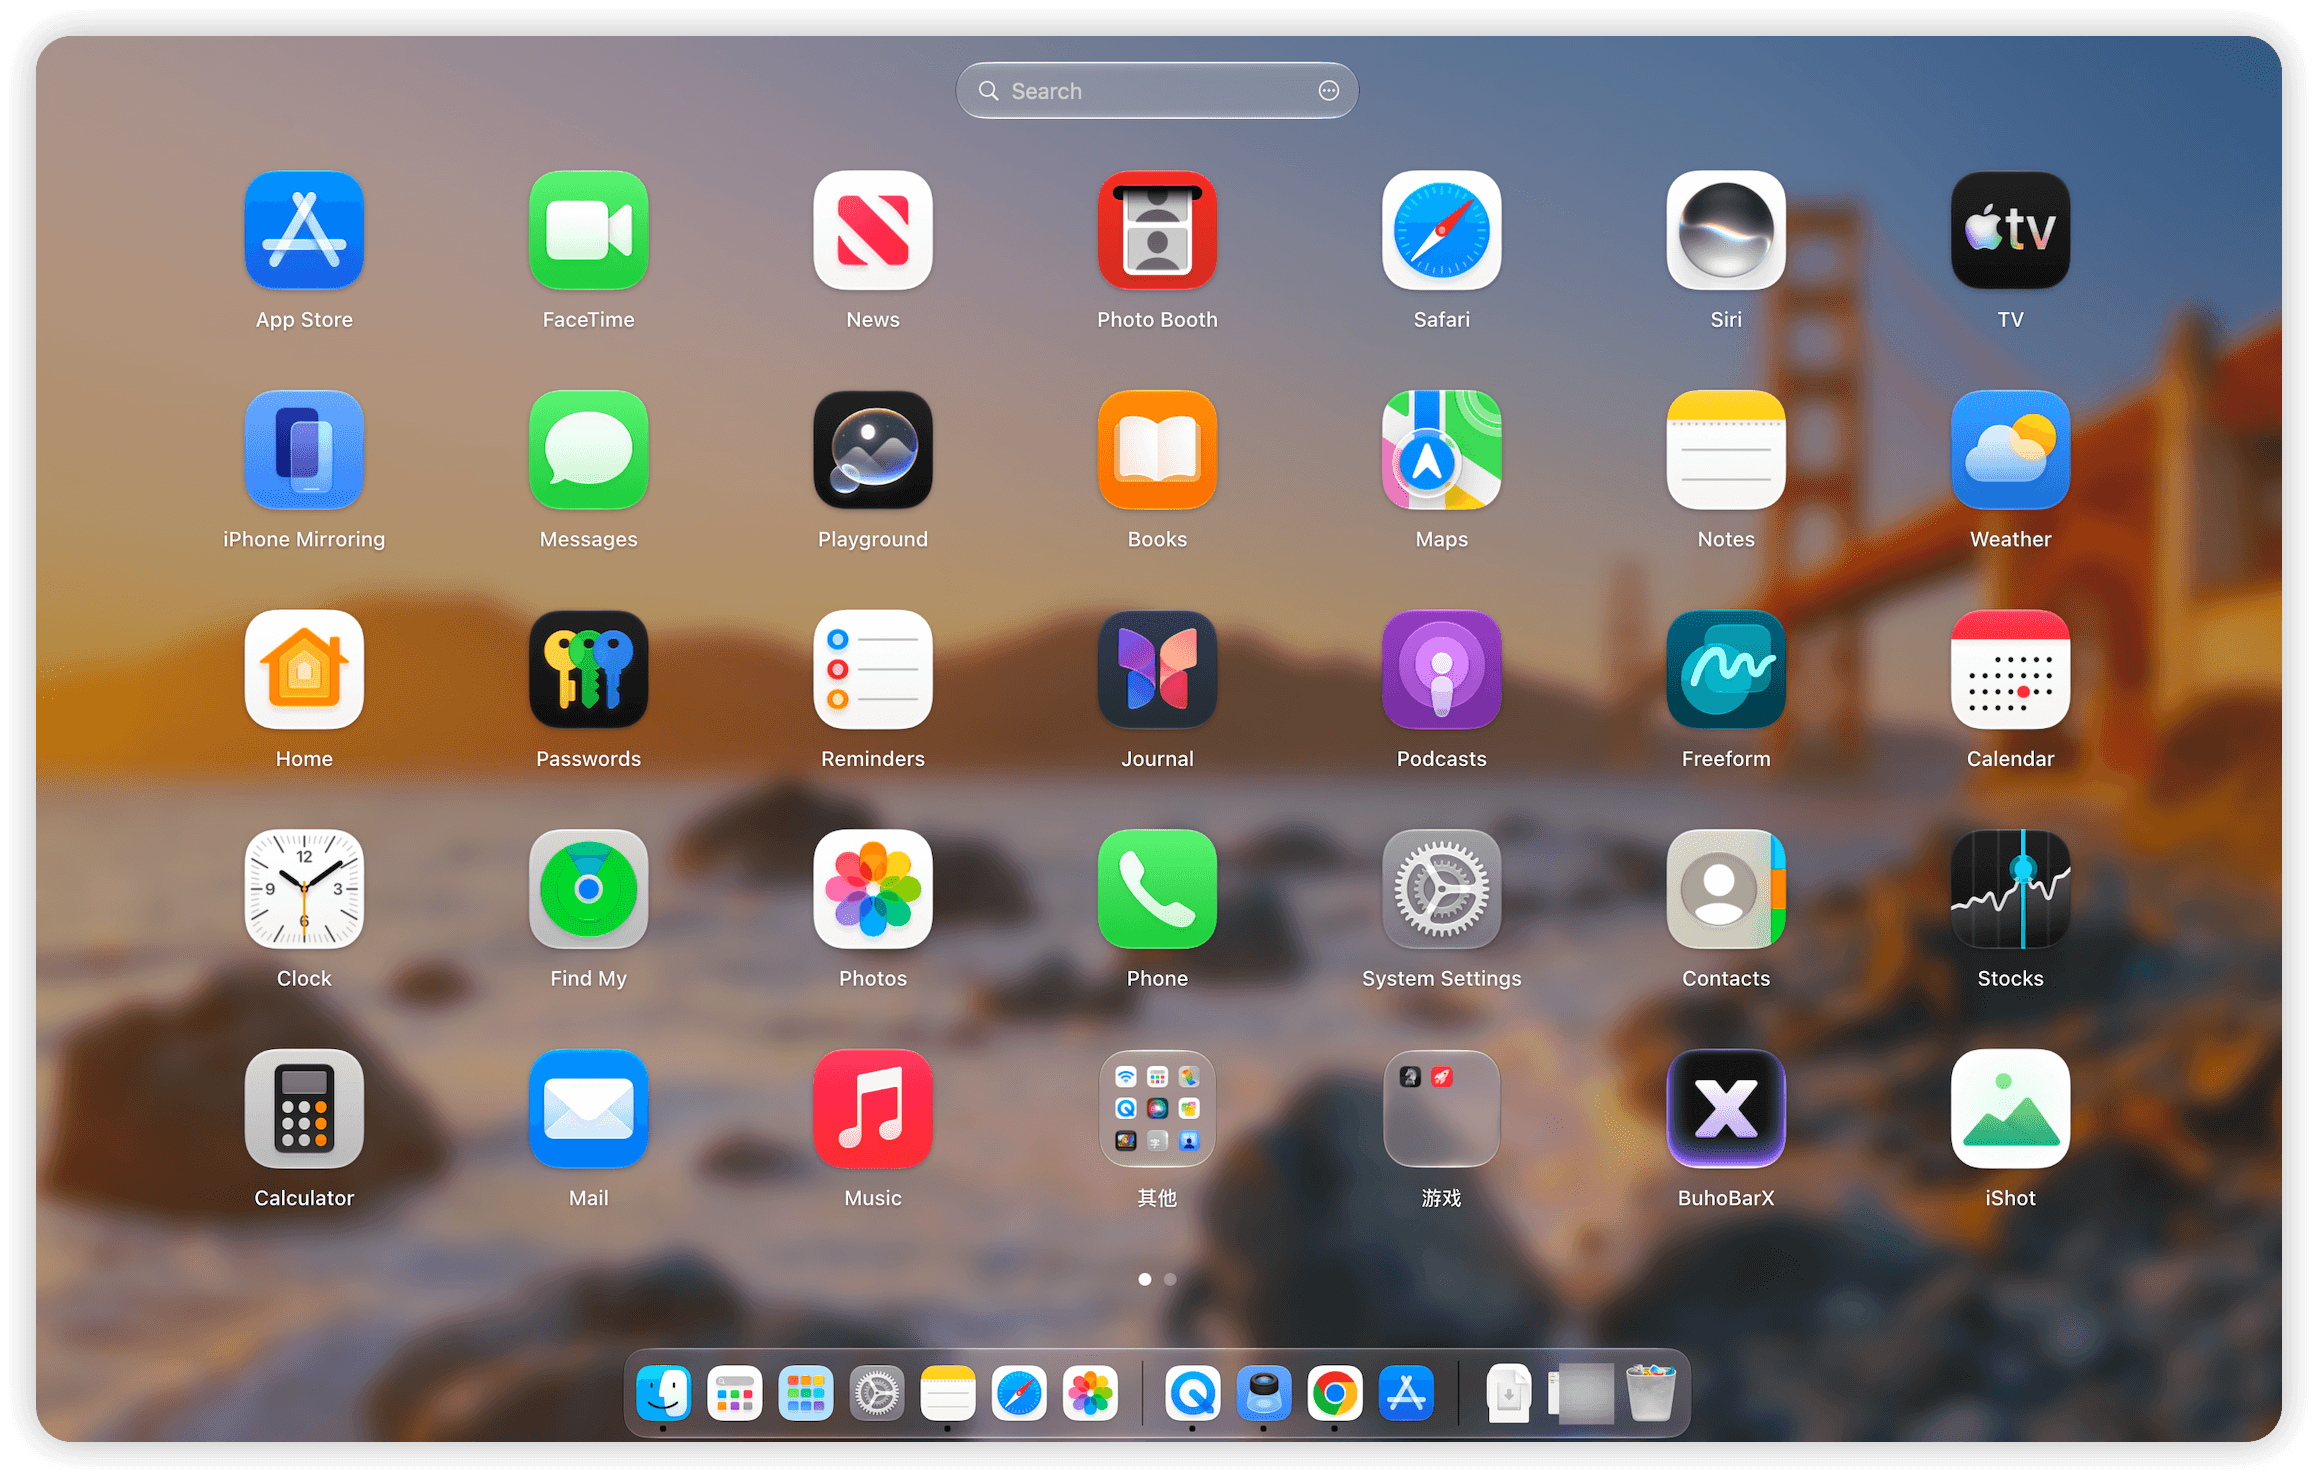Open Notes in the Dock
2318x1478 pixels.
[948, 1393]
